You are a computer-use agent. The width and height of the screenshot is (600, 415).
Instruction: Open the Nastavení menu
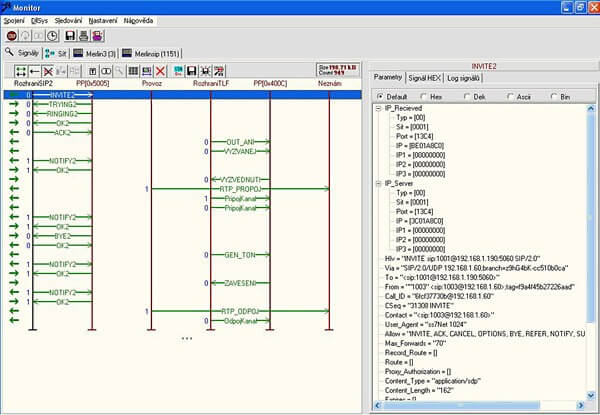[103, 21]
